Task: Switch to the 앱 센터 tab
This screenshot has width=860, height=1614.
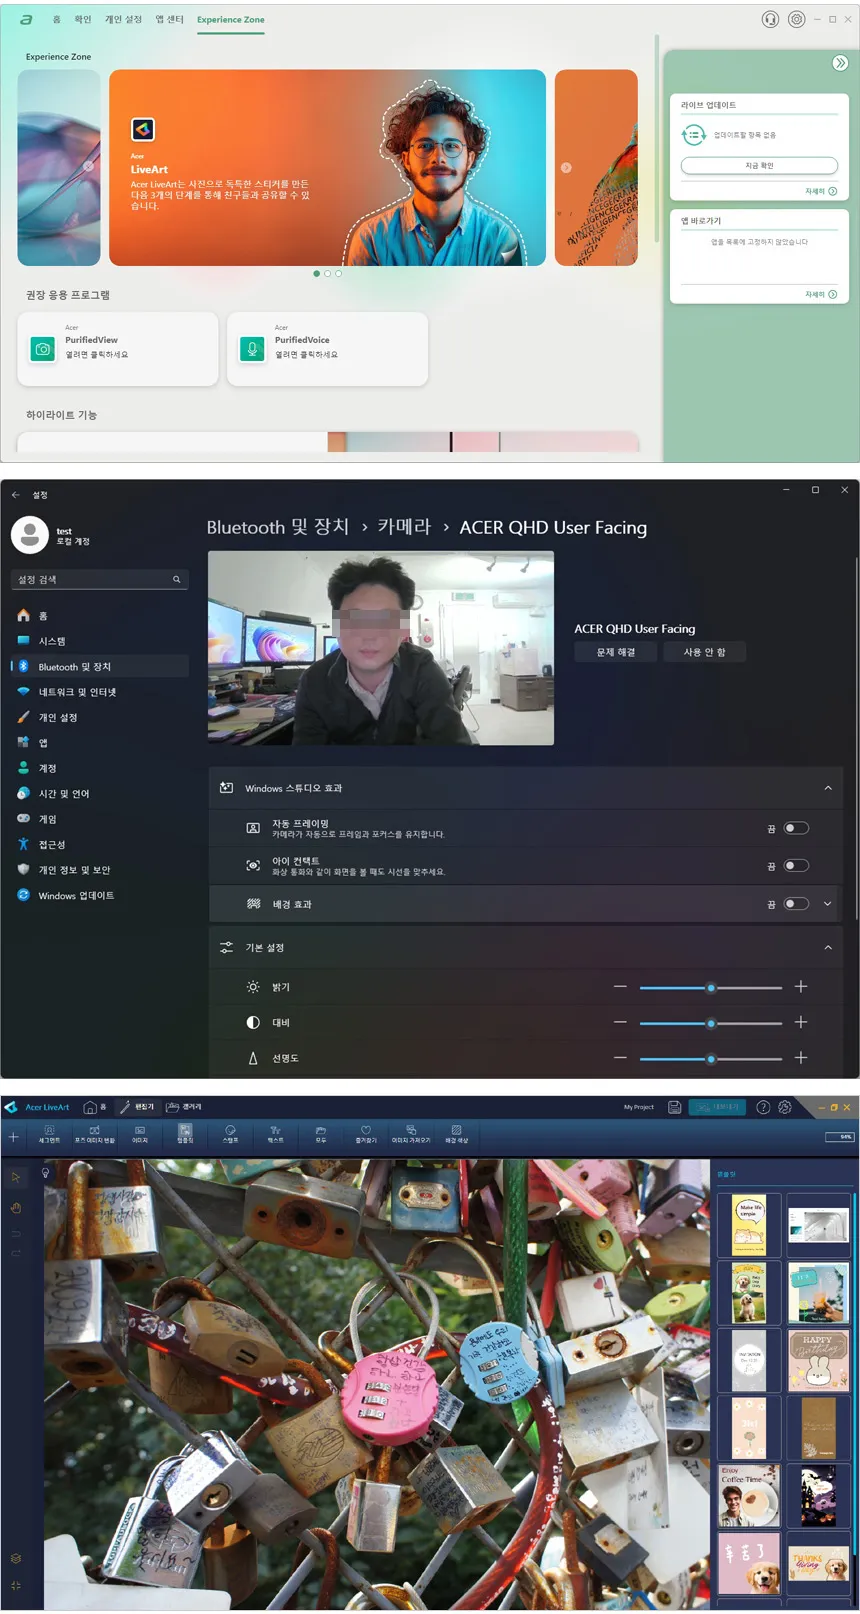Action: tap(169, 19)
